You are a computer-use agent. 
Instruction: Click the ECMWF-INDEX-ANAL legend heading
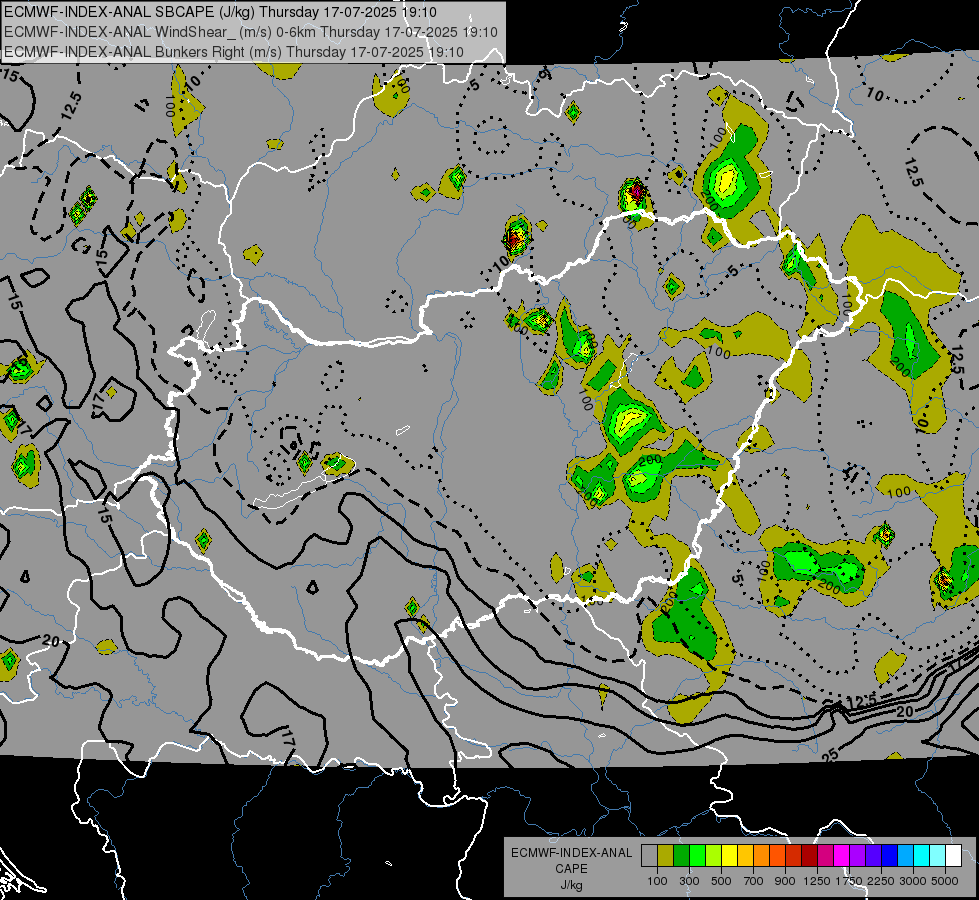pyautogui.click(x=571, y=853)
